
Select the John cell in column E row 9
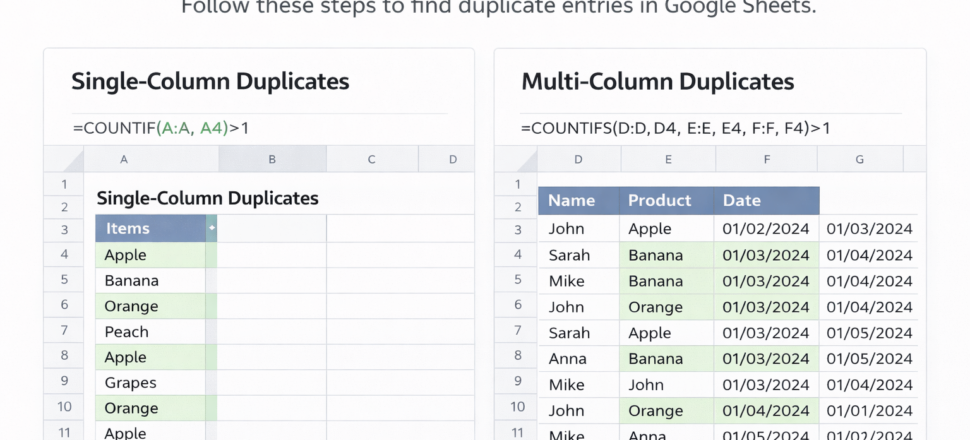[667, 384]
